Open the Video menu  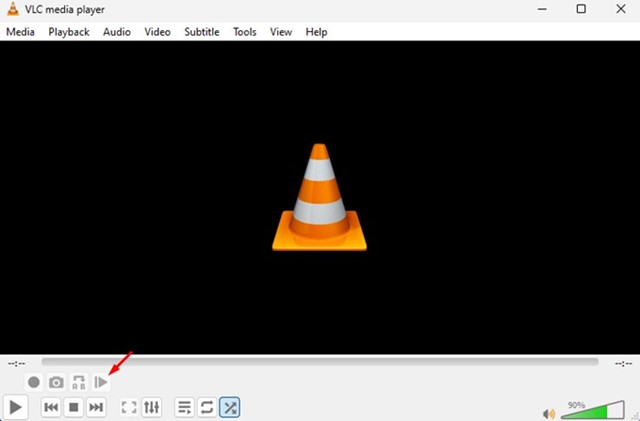pos(157,32)
